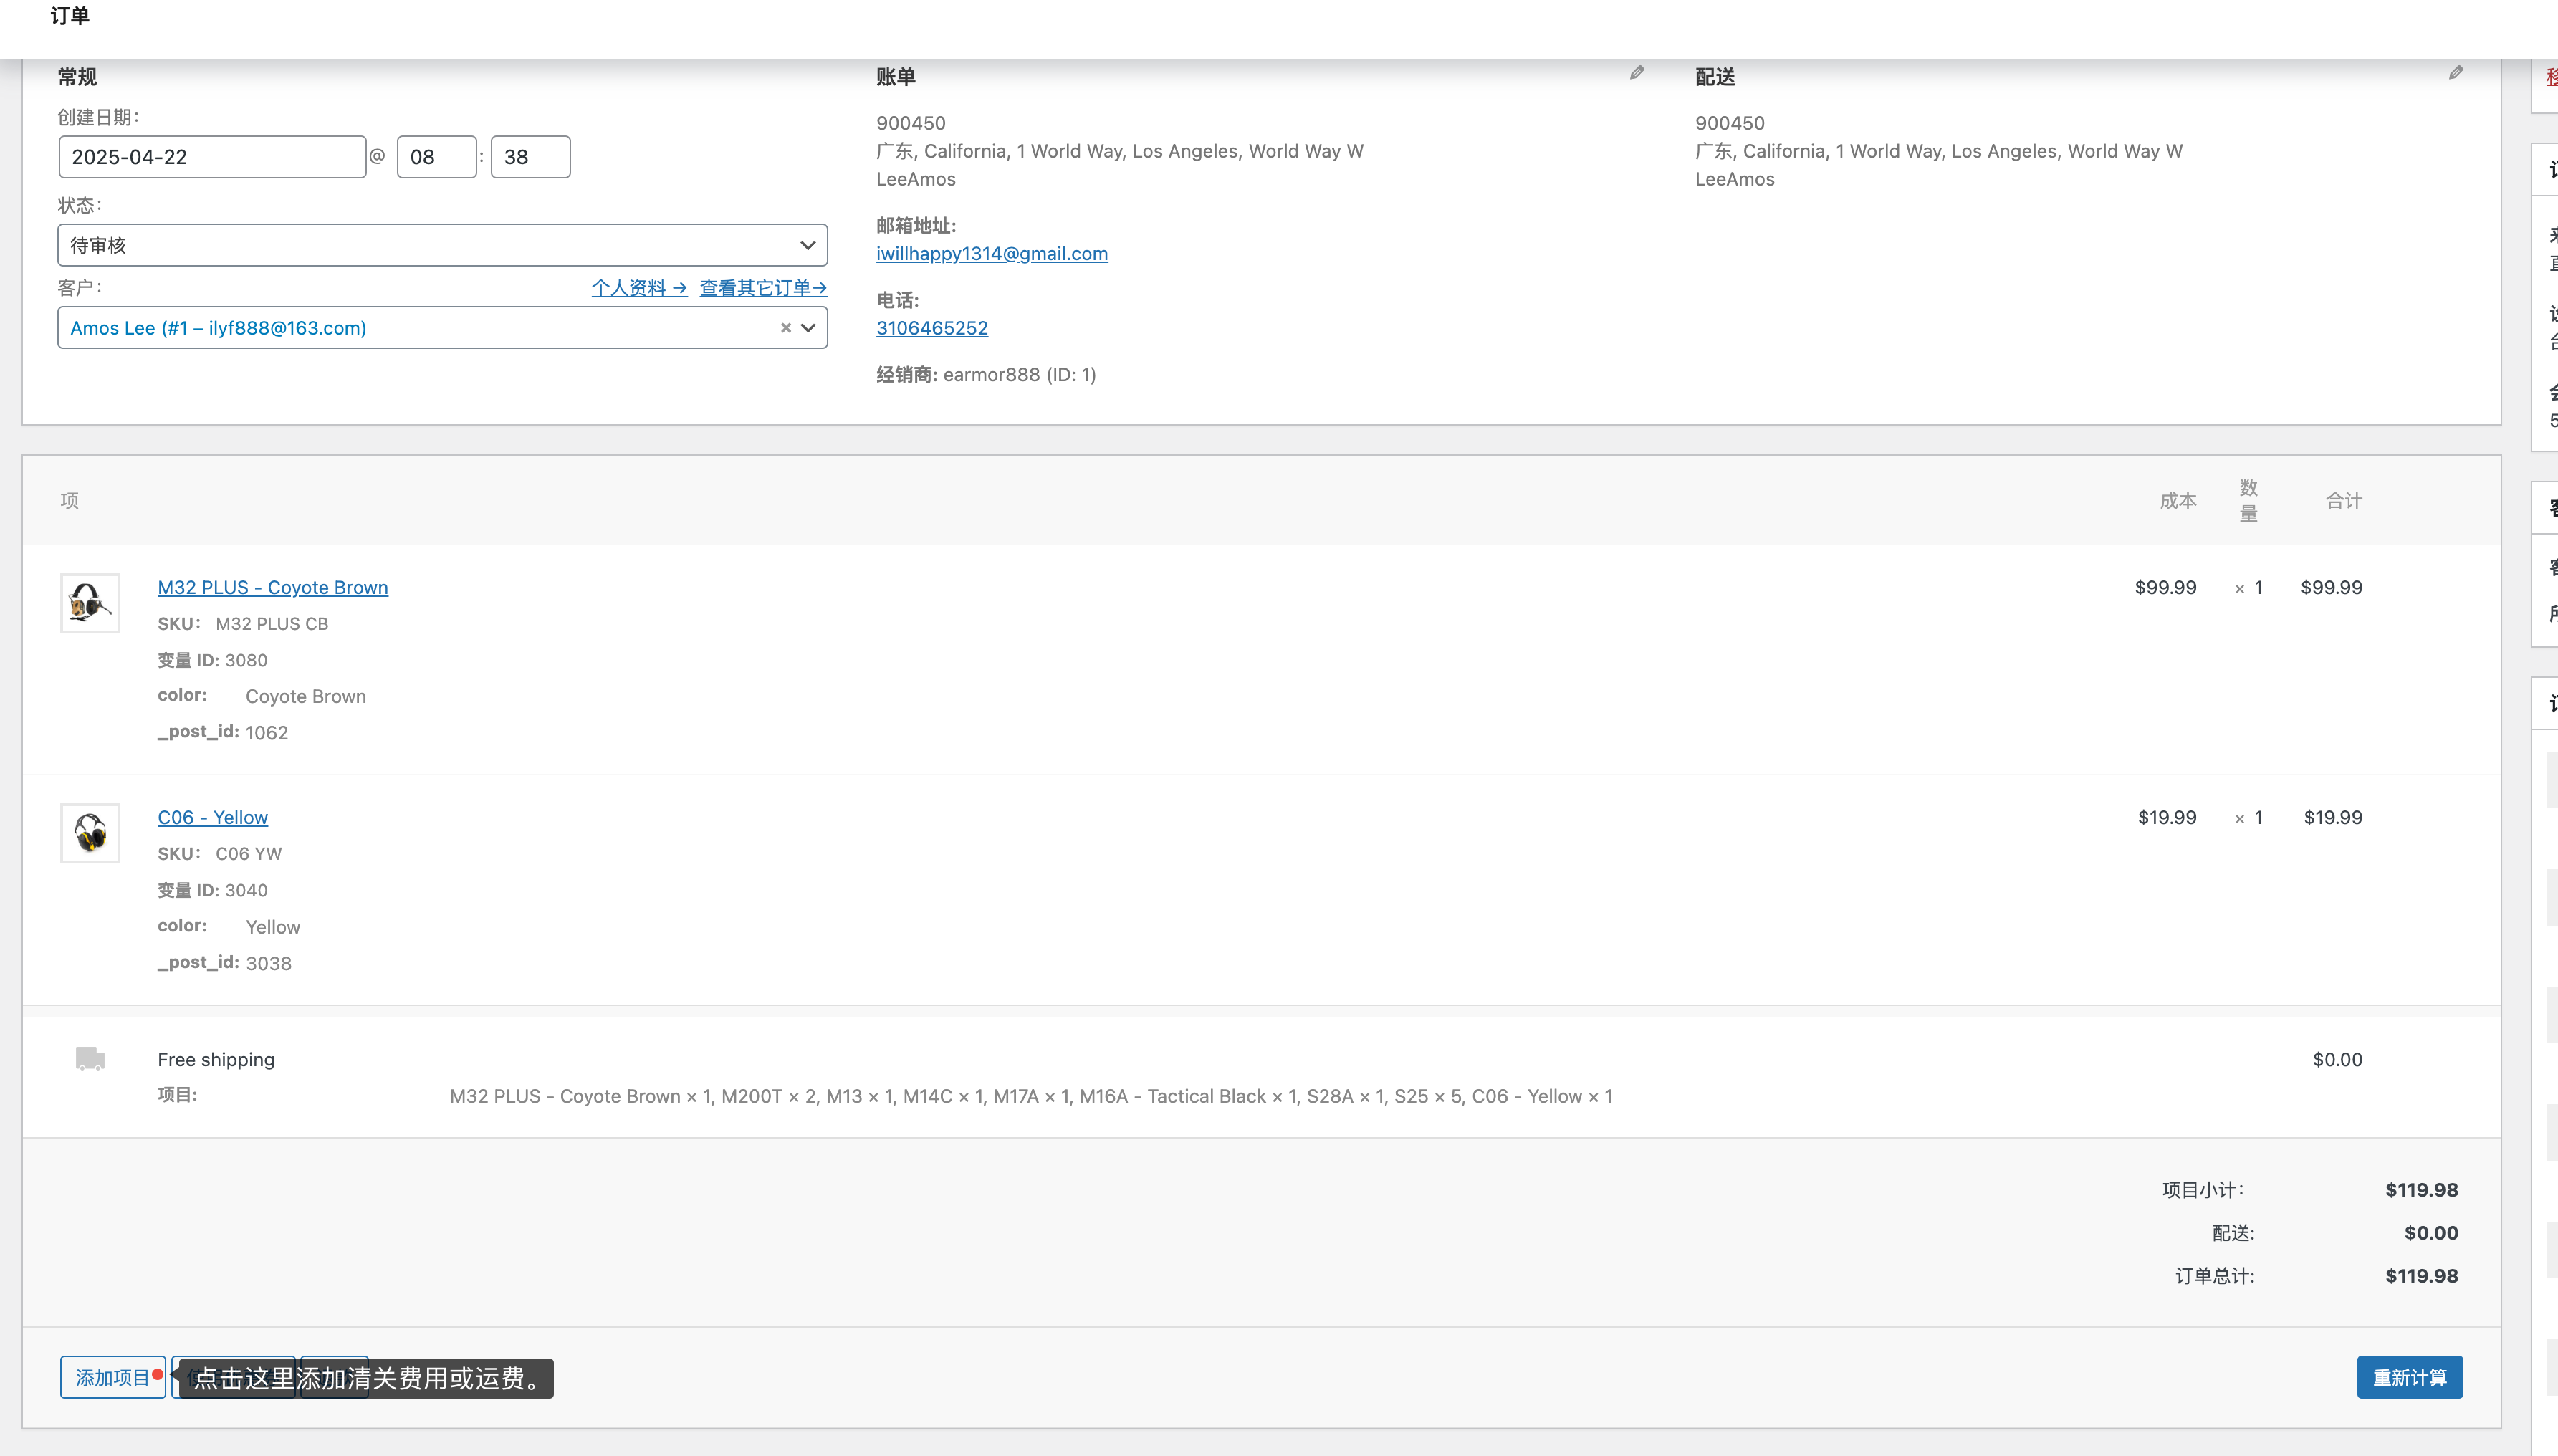Expand the customer Amos Lee dropdown arrow
The image size is (2558, 1456).
click(x=809, y=328)
